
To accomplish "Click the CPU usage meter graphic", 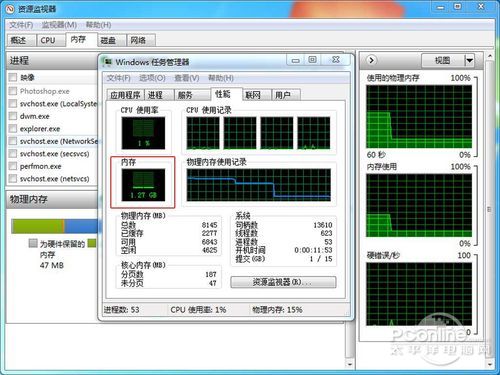I will (x=143, y=133).
